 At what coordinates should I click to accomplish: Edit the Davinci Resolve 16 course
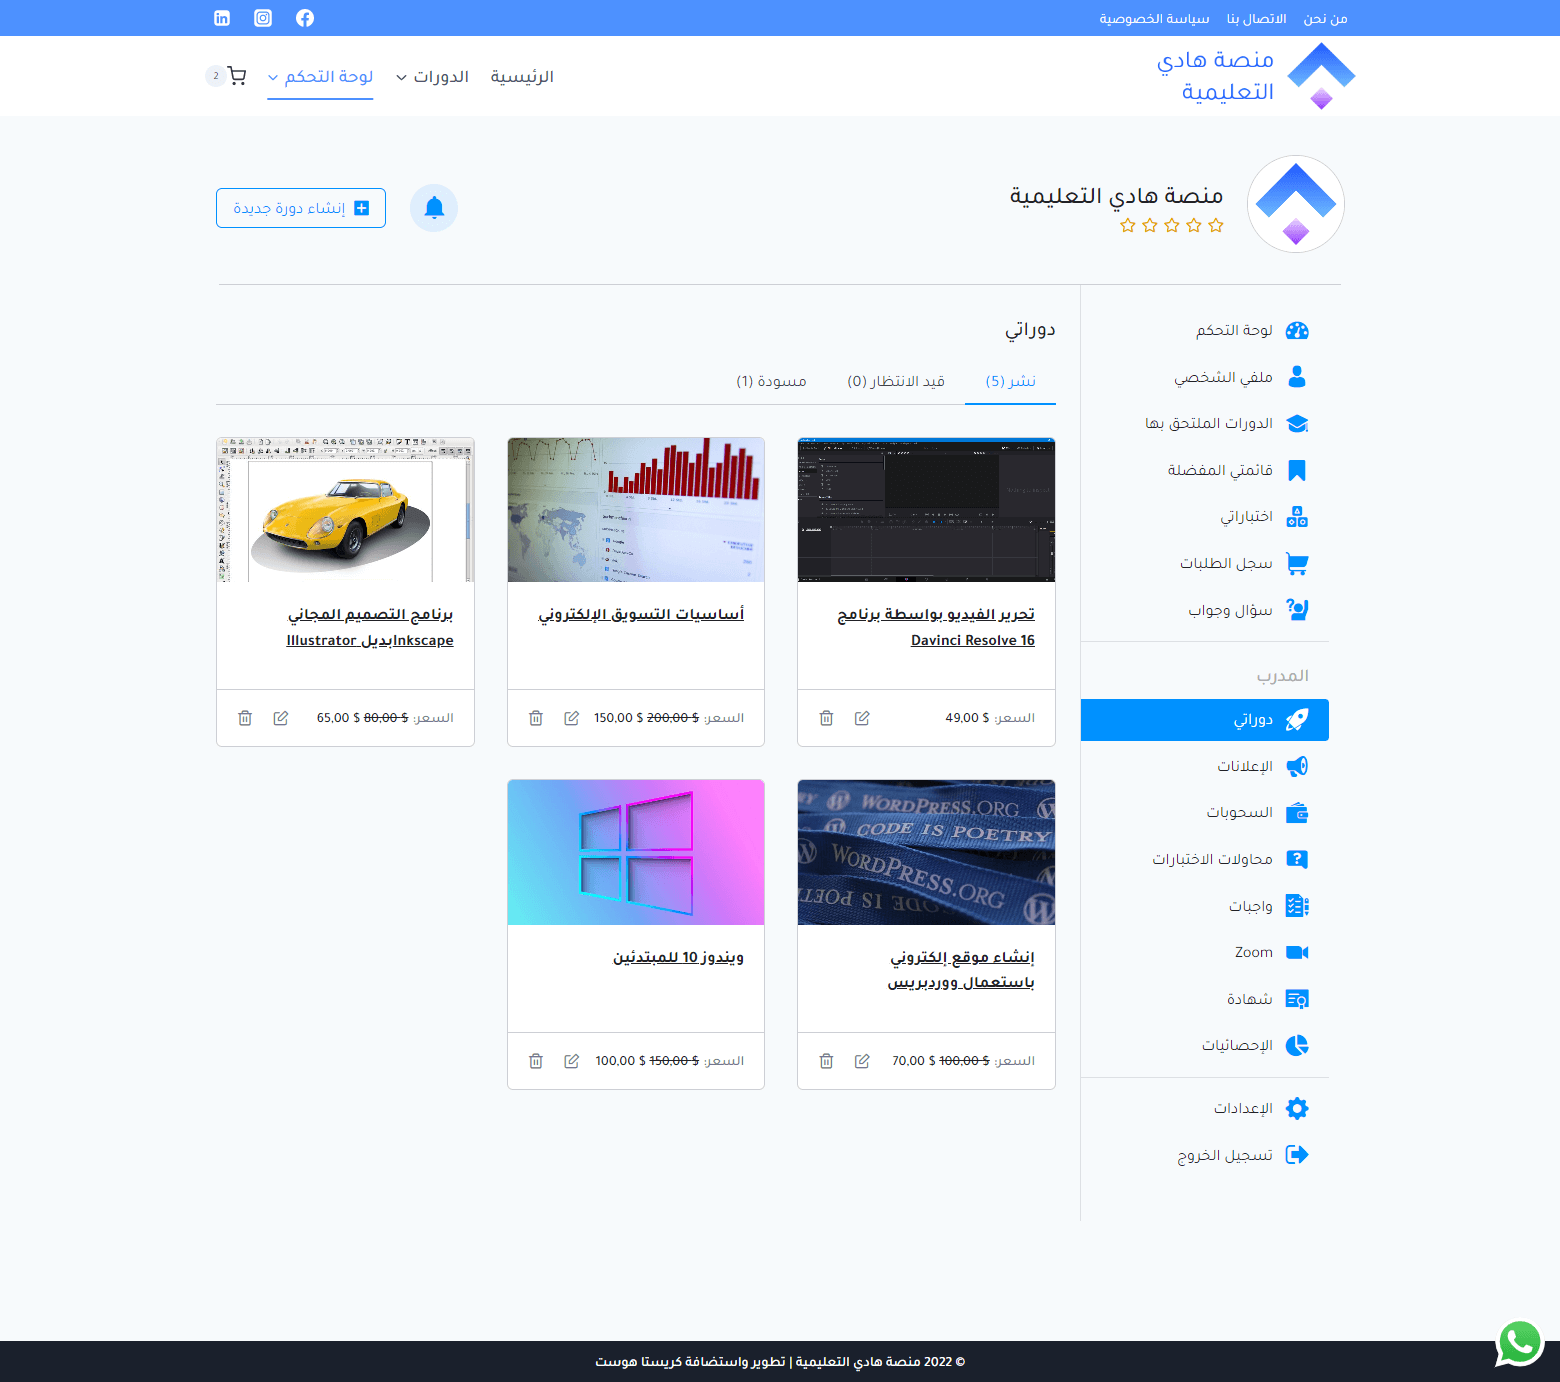pyautogui.click(x=862, y=718)
